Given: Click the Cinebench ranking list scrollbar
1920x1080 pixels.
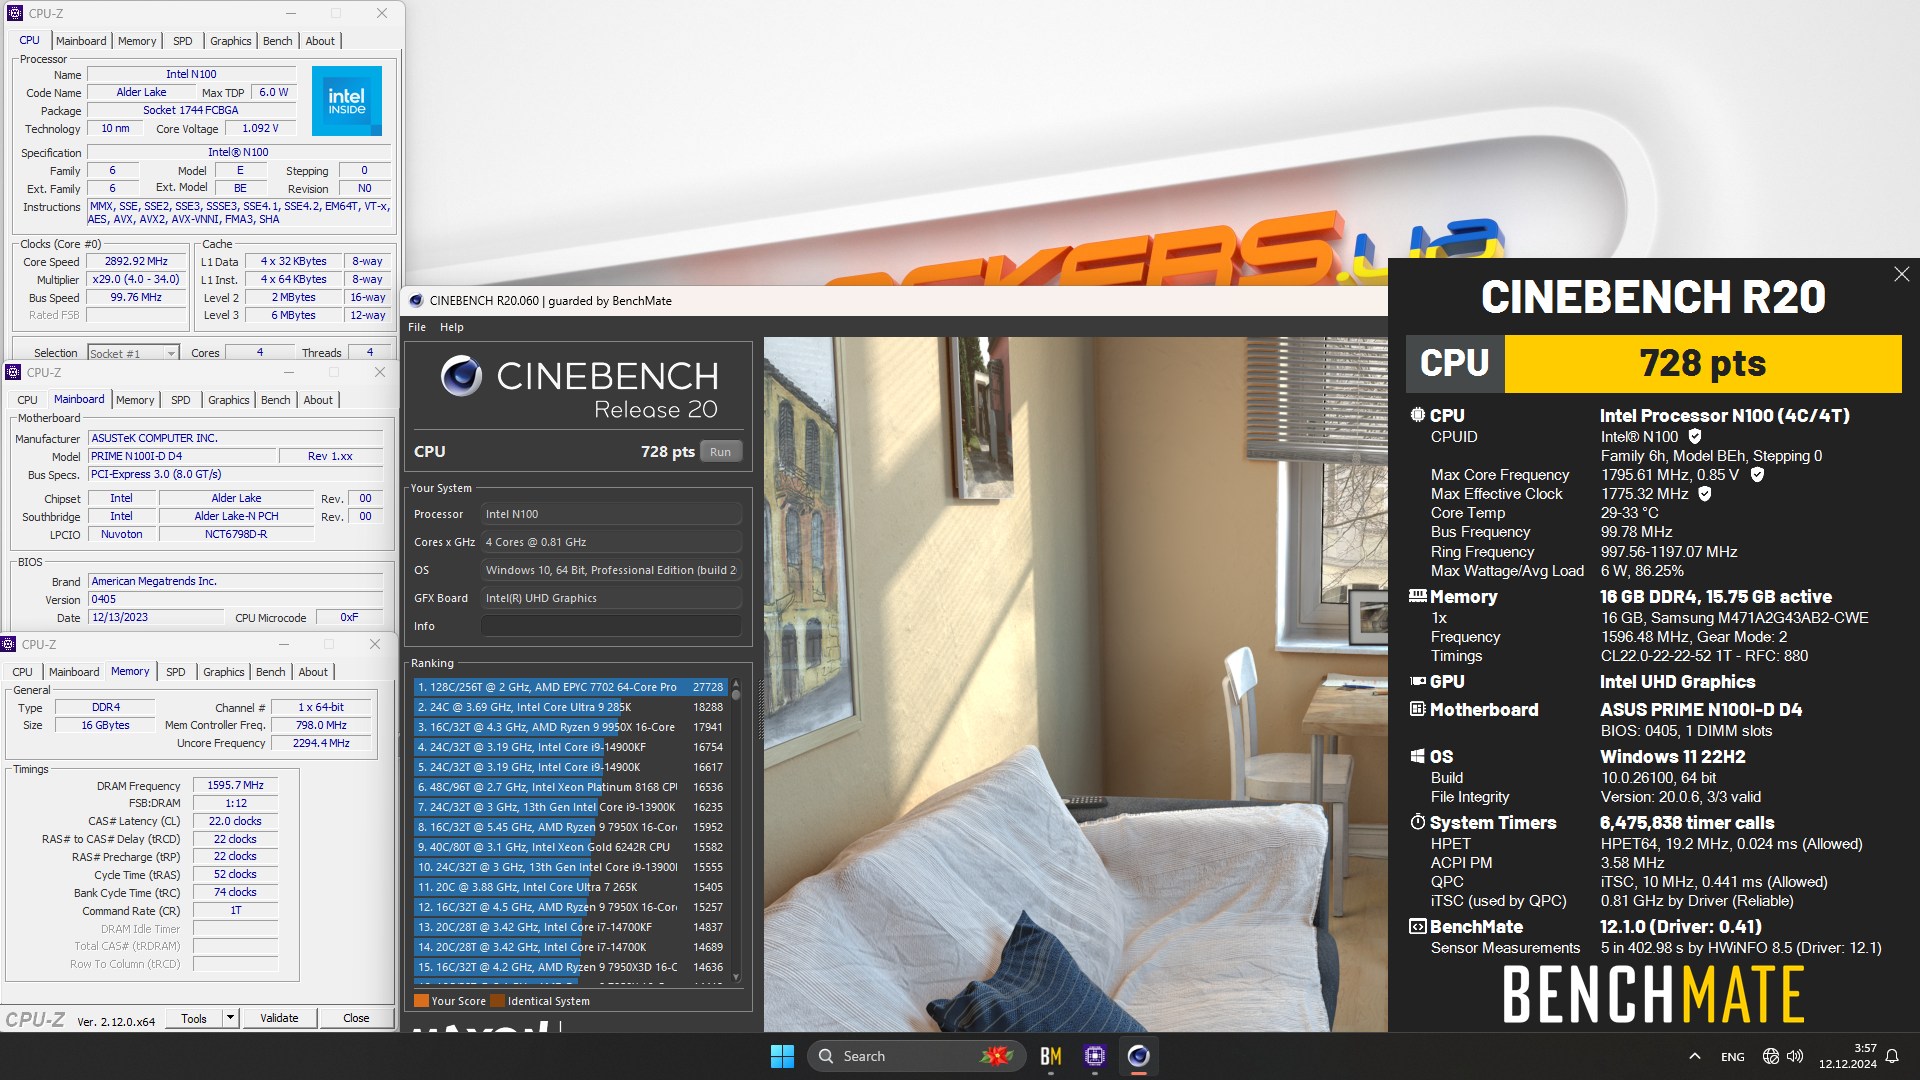Looking at the screenshot, I should (x=736, y=830).
